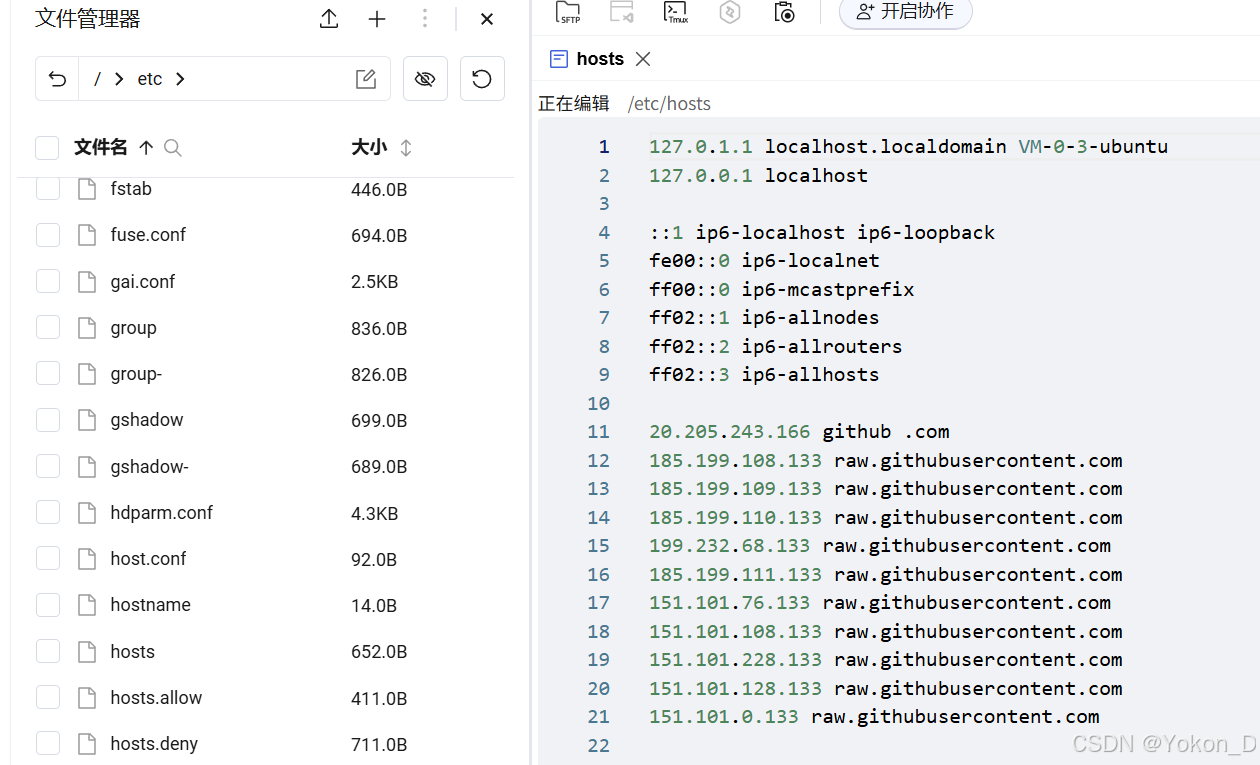Sort by 文件名 ascending arrow
The height and width of the screenshot is (765, 1260).
coord(146,148)
